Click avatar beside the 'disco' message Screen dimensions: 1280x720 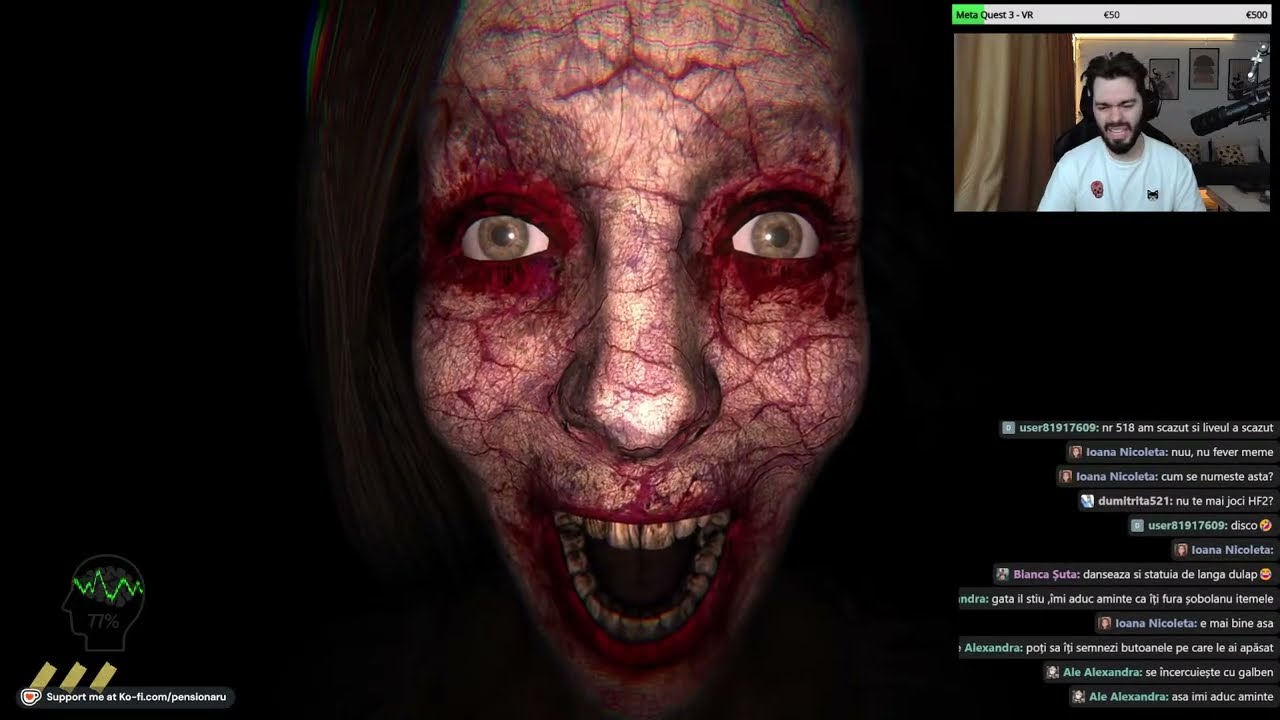1137,526
